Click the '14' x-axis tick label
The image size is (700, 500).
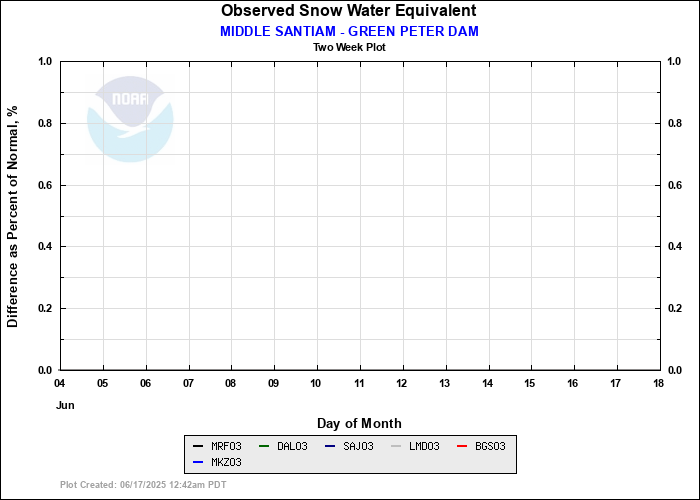point(488,383)
